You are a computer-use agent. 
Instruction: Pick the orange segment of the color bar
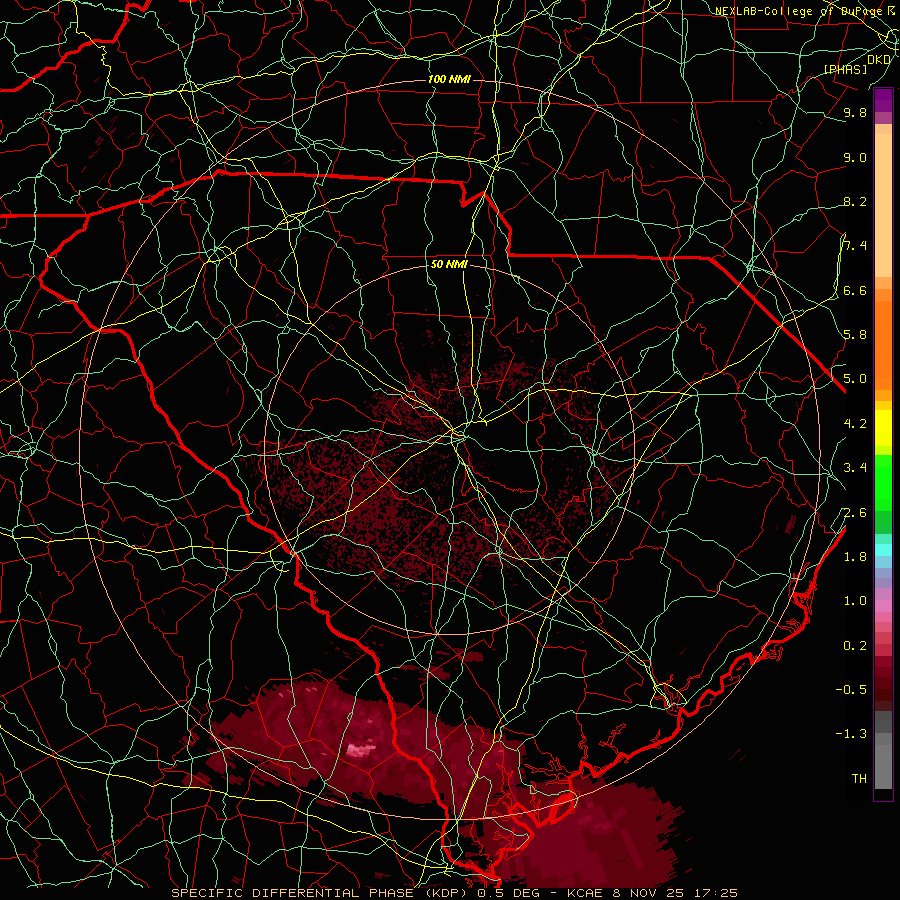(x=883, y=344)
